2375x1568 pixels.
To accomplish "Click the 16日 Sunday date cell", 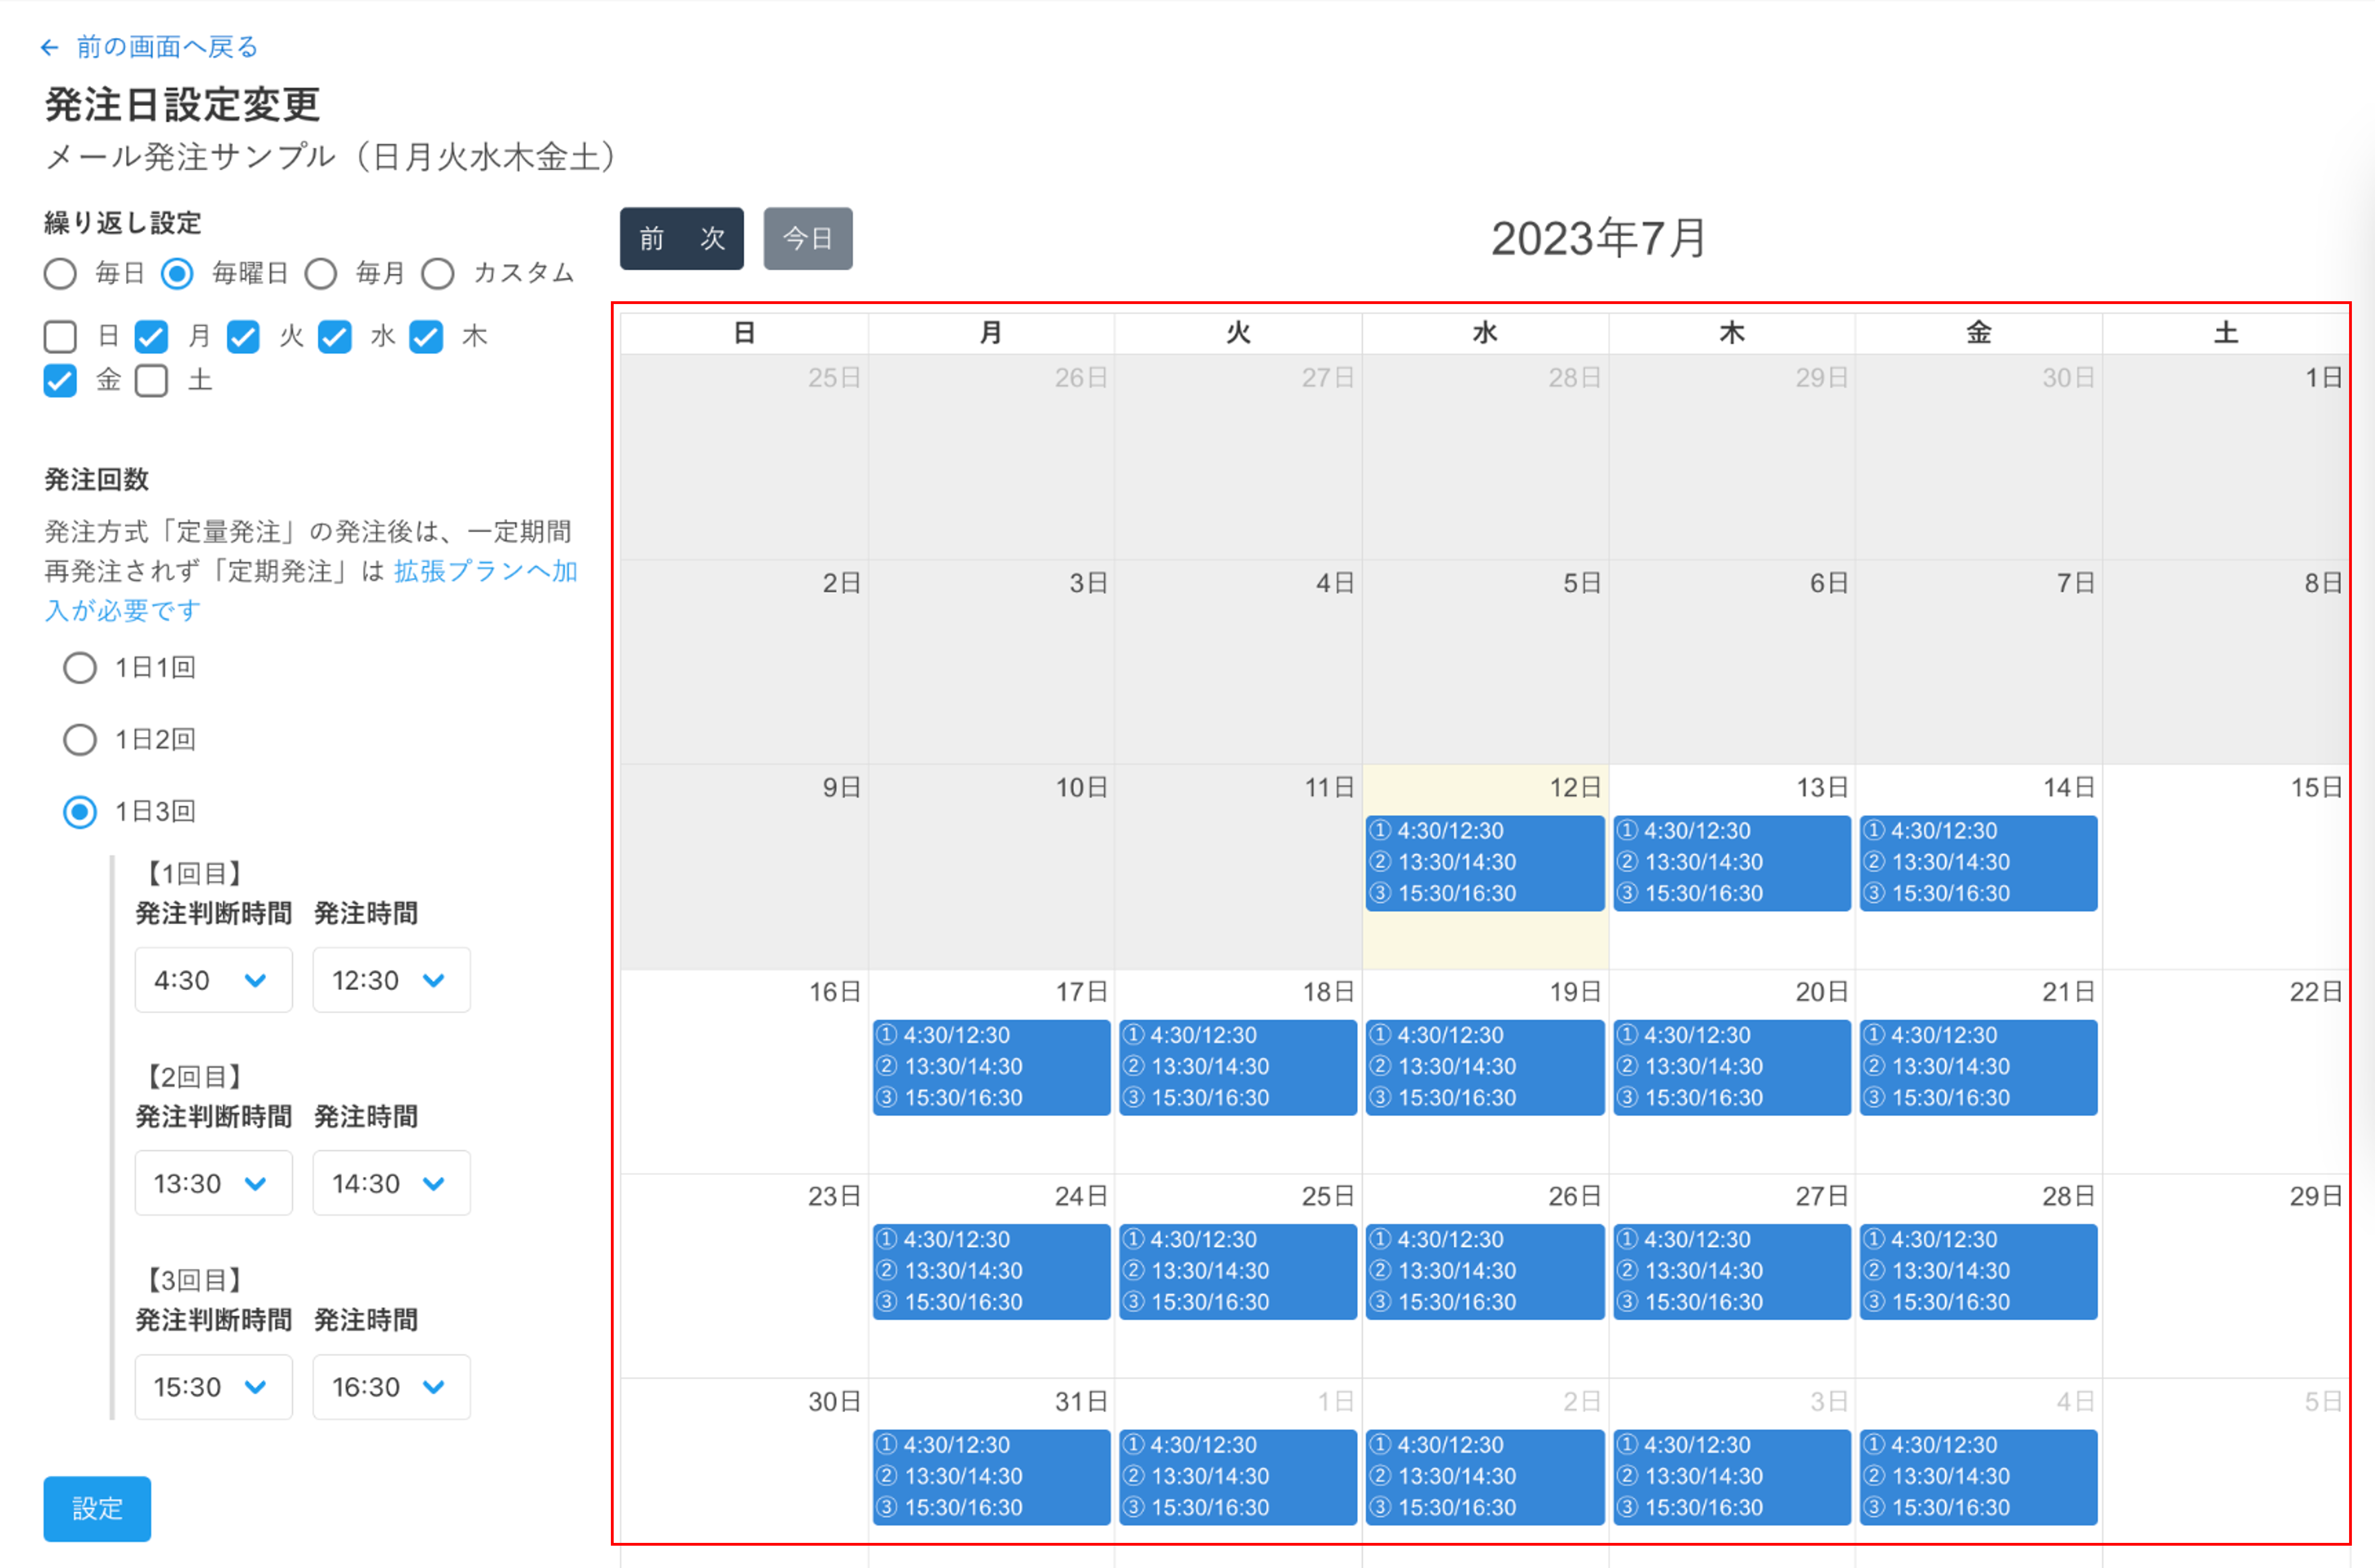I will [744, 1072].
